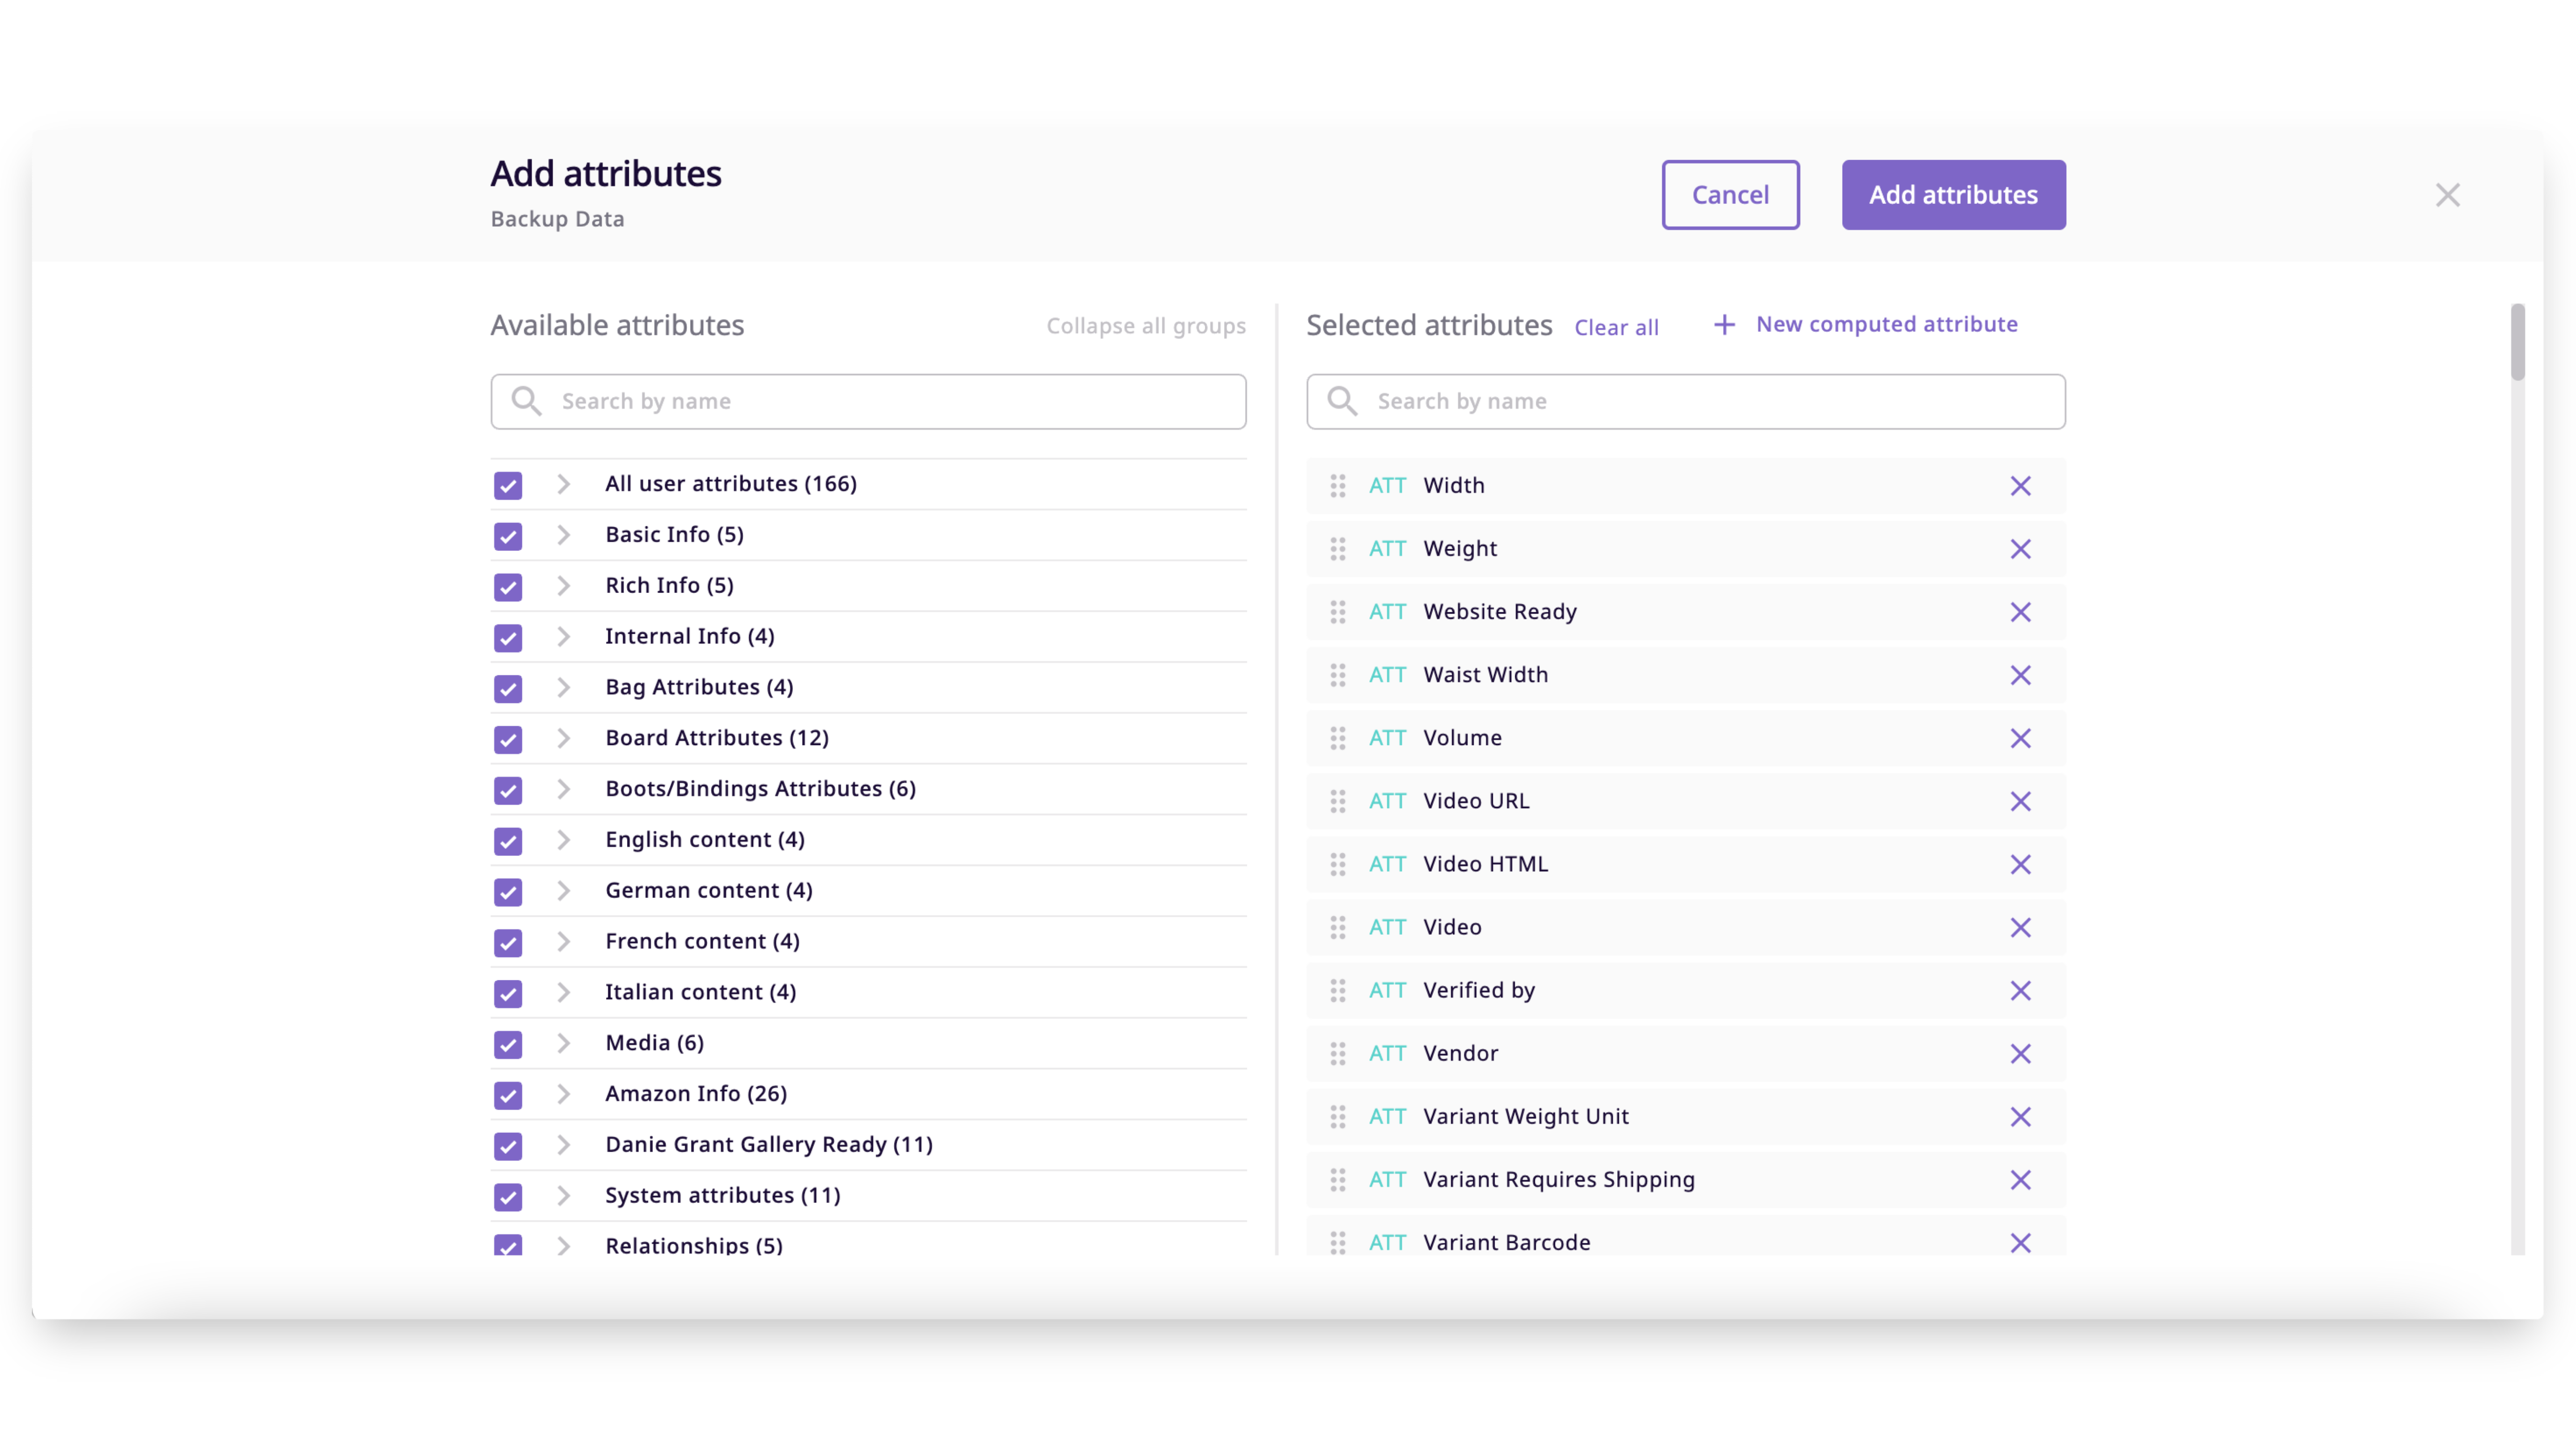Remove Video URL from selected attributes
This screenshot has width=2576, height=1449.
click(x=2020, y=801)
